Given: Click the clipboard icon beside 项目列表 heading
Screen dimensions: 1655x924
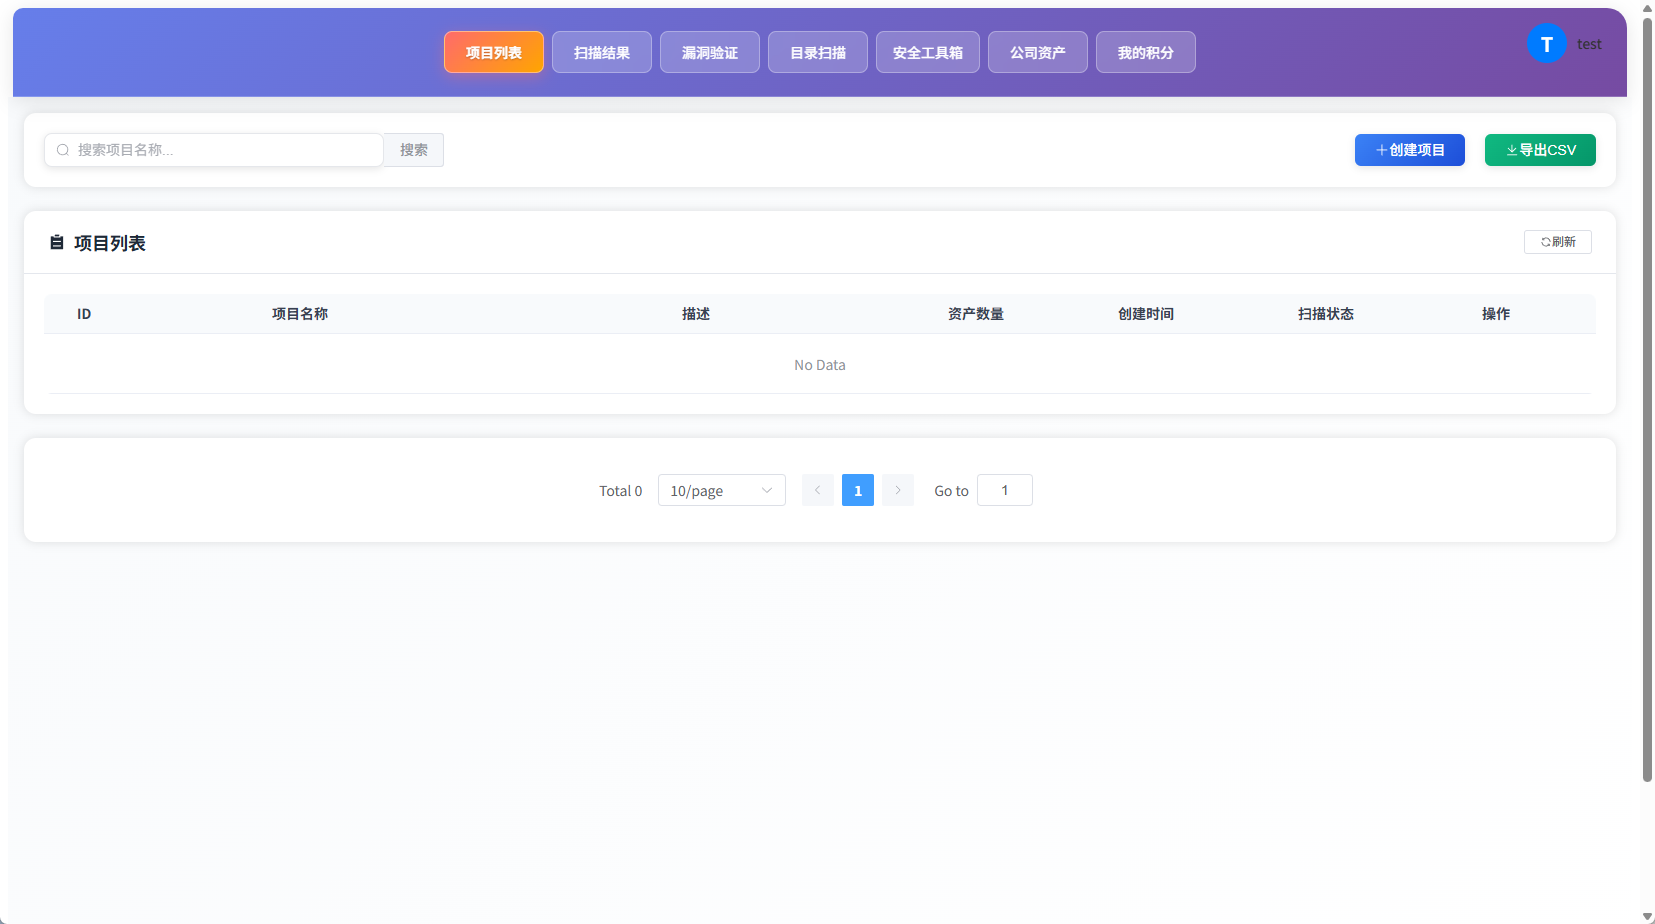Looking at the screenshot, I should 57,243.
